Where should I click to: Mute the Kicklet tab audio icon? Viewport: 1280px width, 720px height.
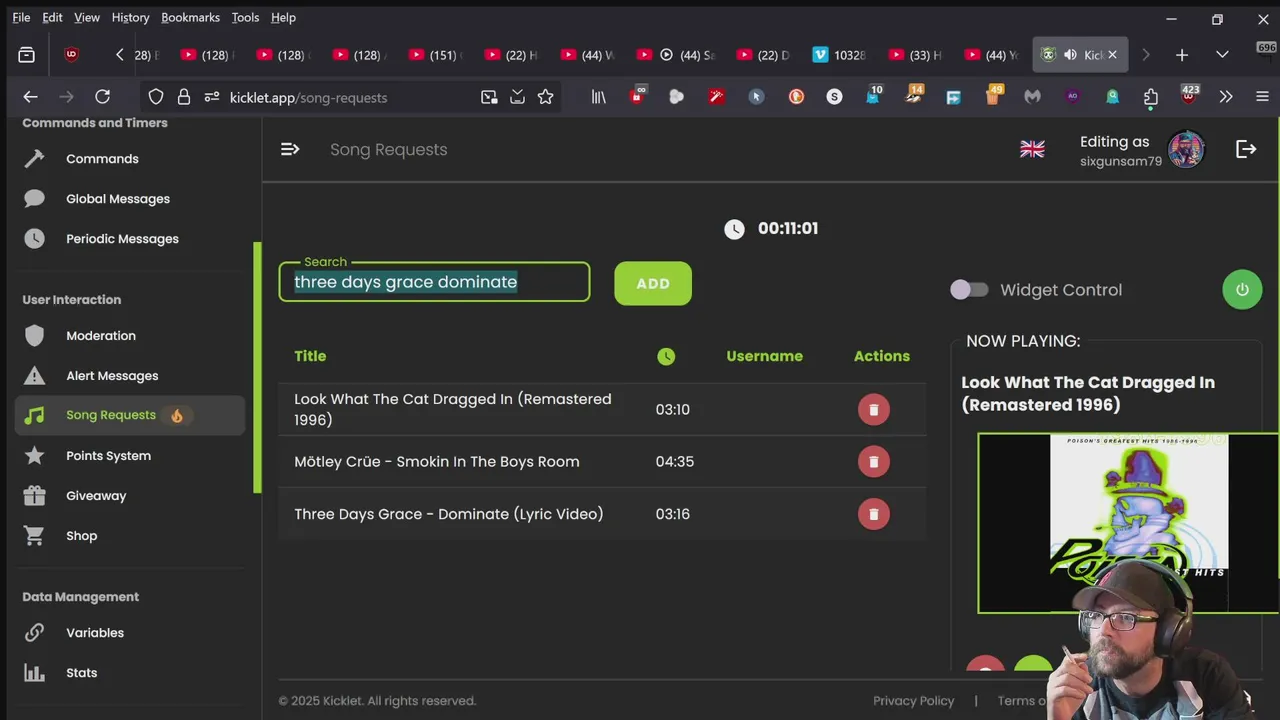(1070, 55)
